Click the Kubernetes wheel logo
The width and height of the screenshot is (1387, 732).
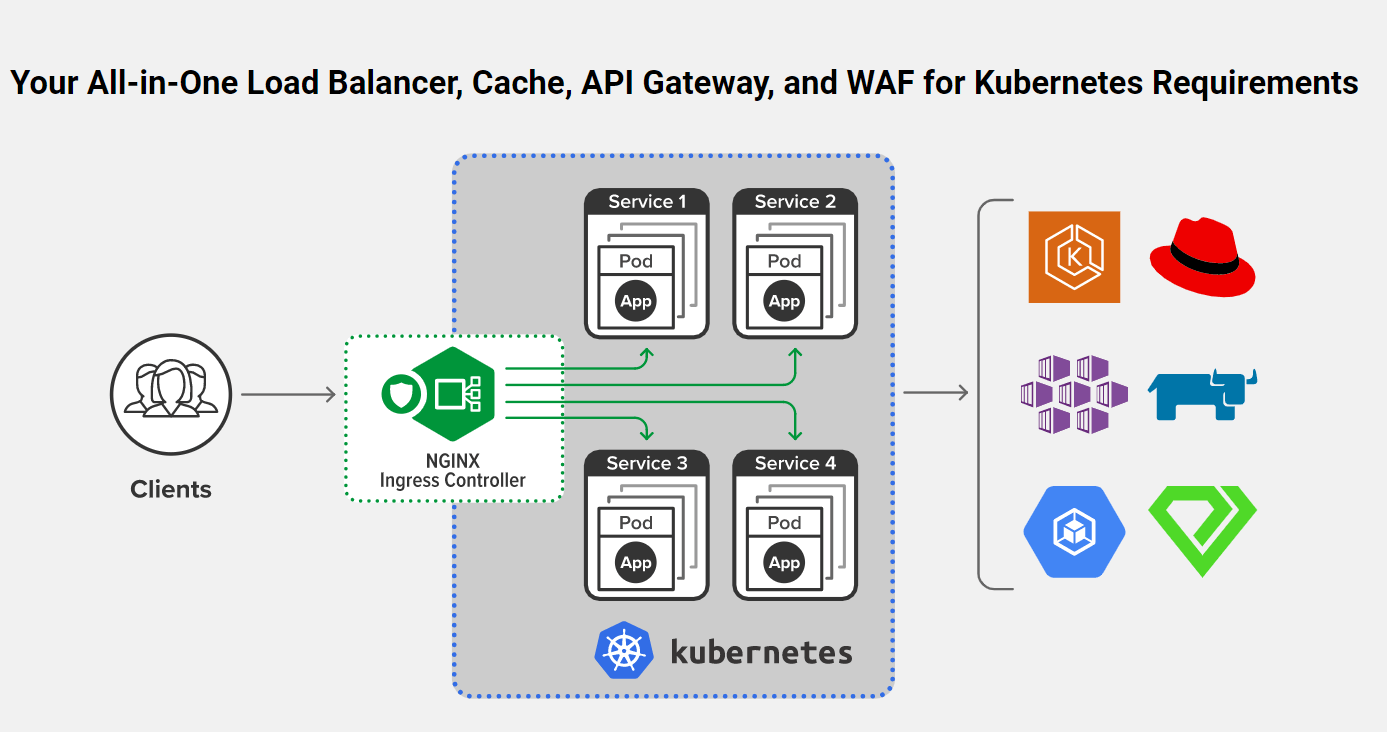[624, 651]
